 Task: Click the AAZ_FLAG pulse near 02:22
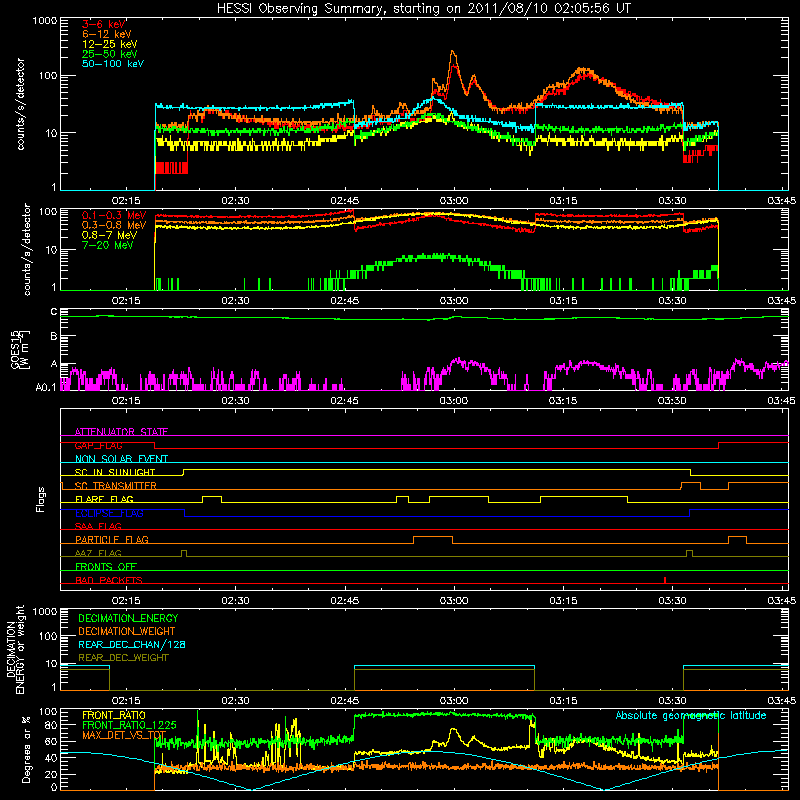pos(184,553)
